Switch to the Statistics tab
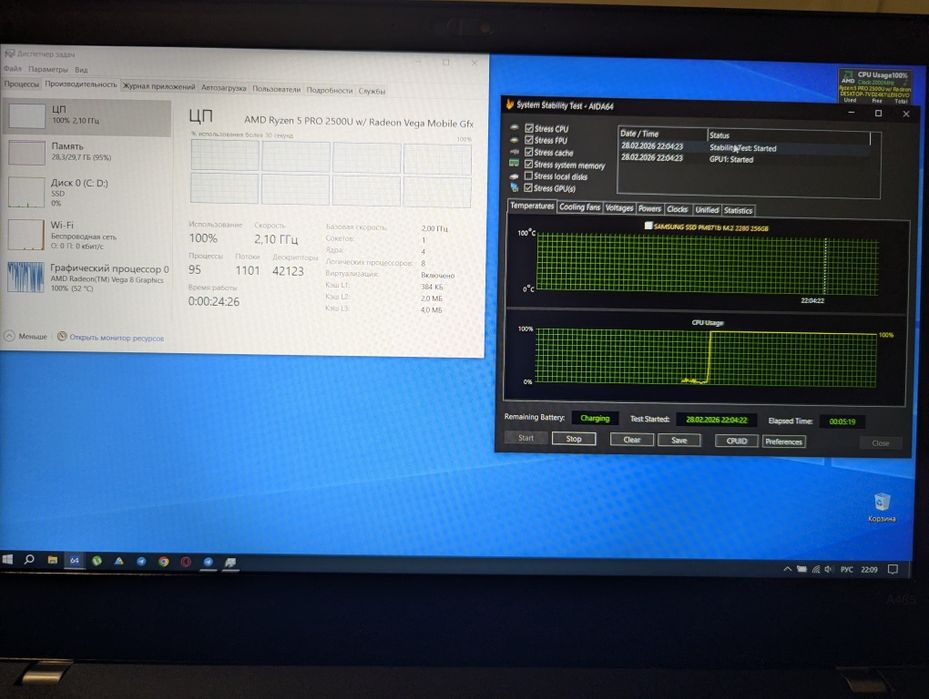Screen dimensions: 929x699 738,210
